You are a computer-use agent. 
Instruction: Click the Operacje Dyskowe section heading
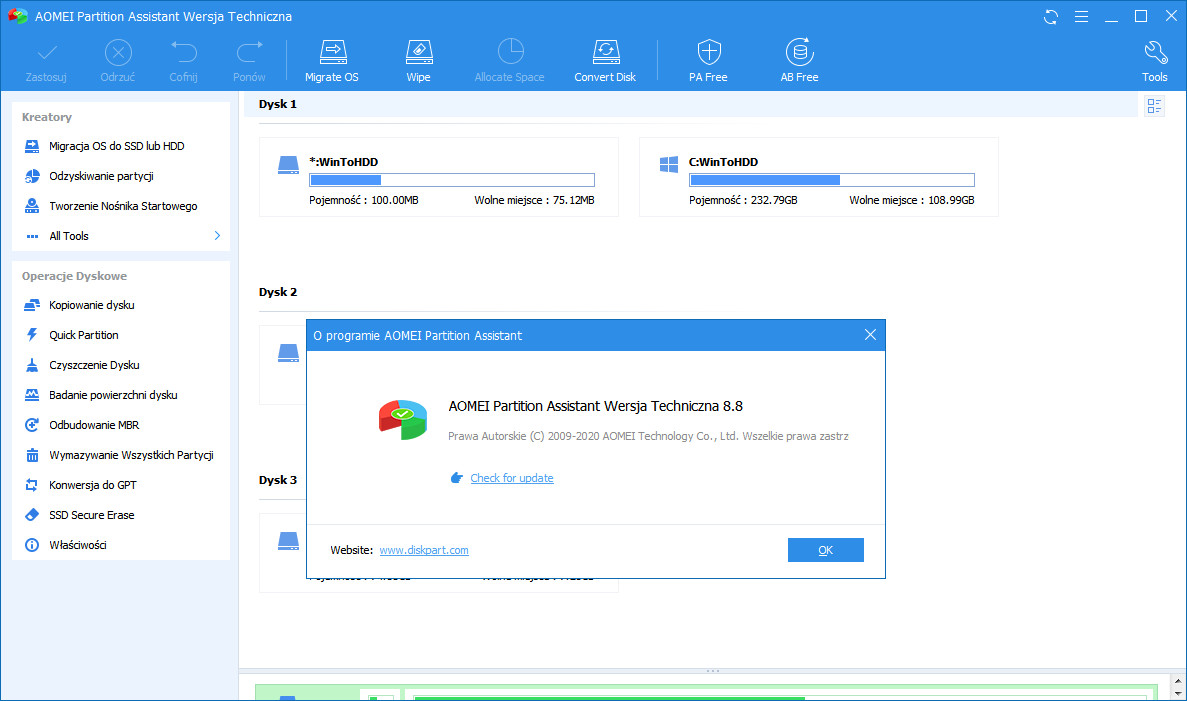(x=74, y=276)
